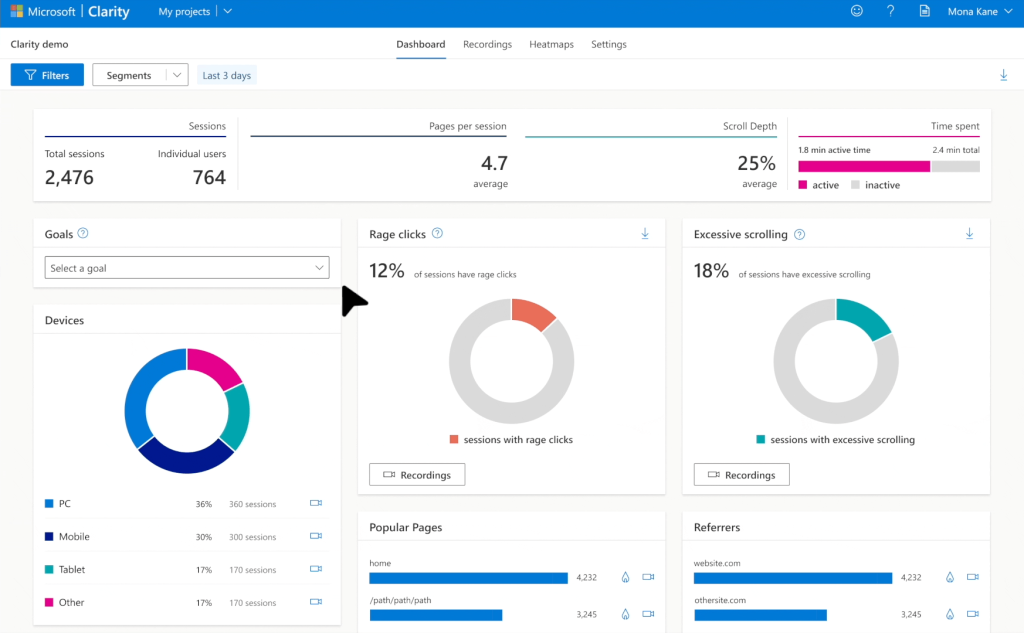Open heatmap for home page

625,577
